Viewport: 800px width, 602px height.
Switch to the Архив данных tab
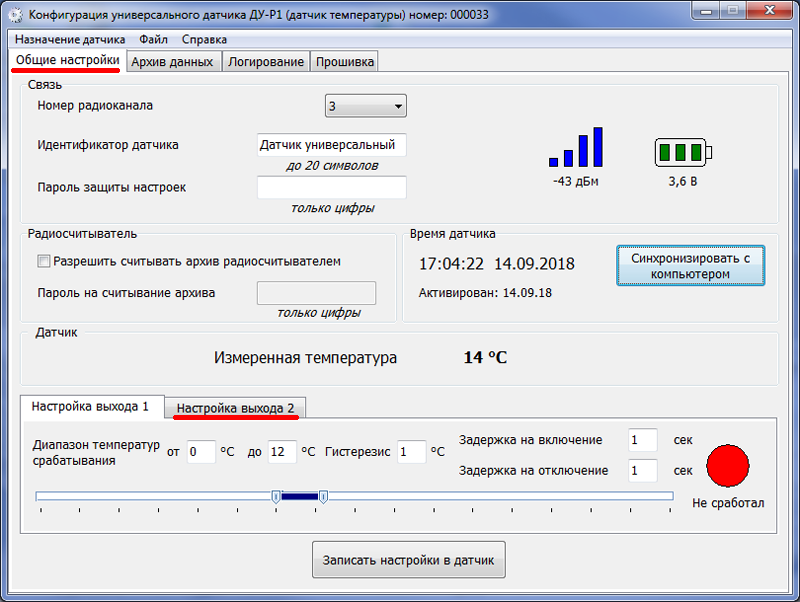click(x=172, y=62)
